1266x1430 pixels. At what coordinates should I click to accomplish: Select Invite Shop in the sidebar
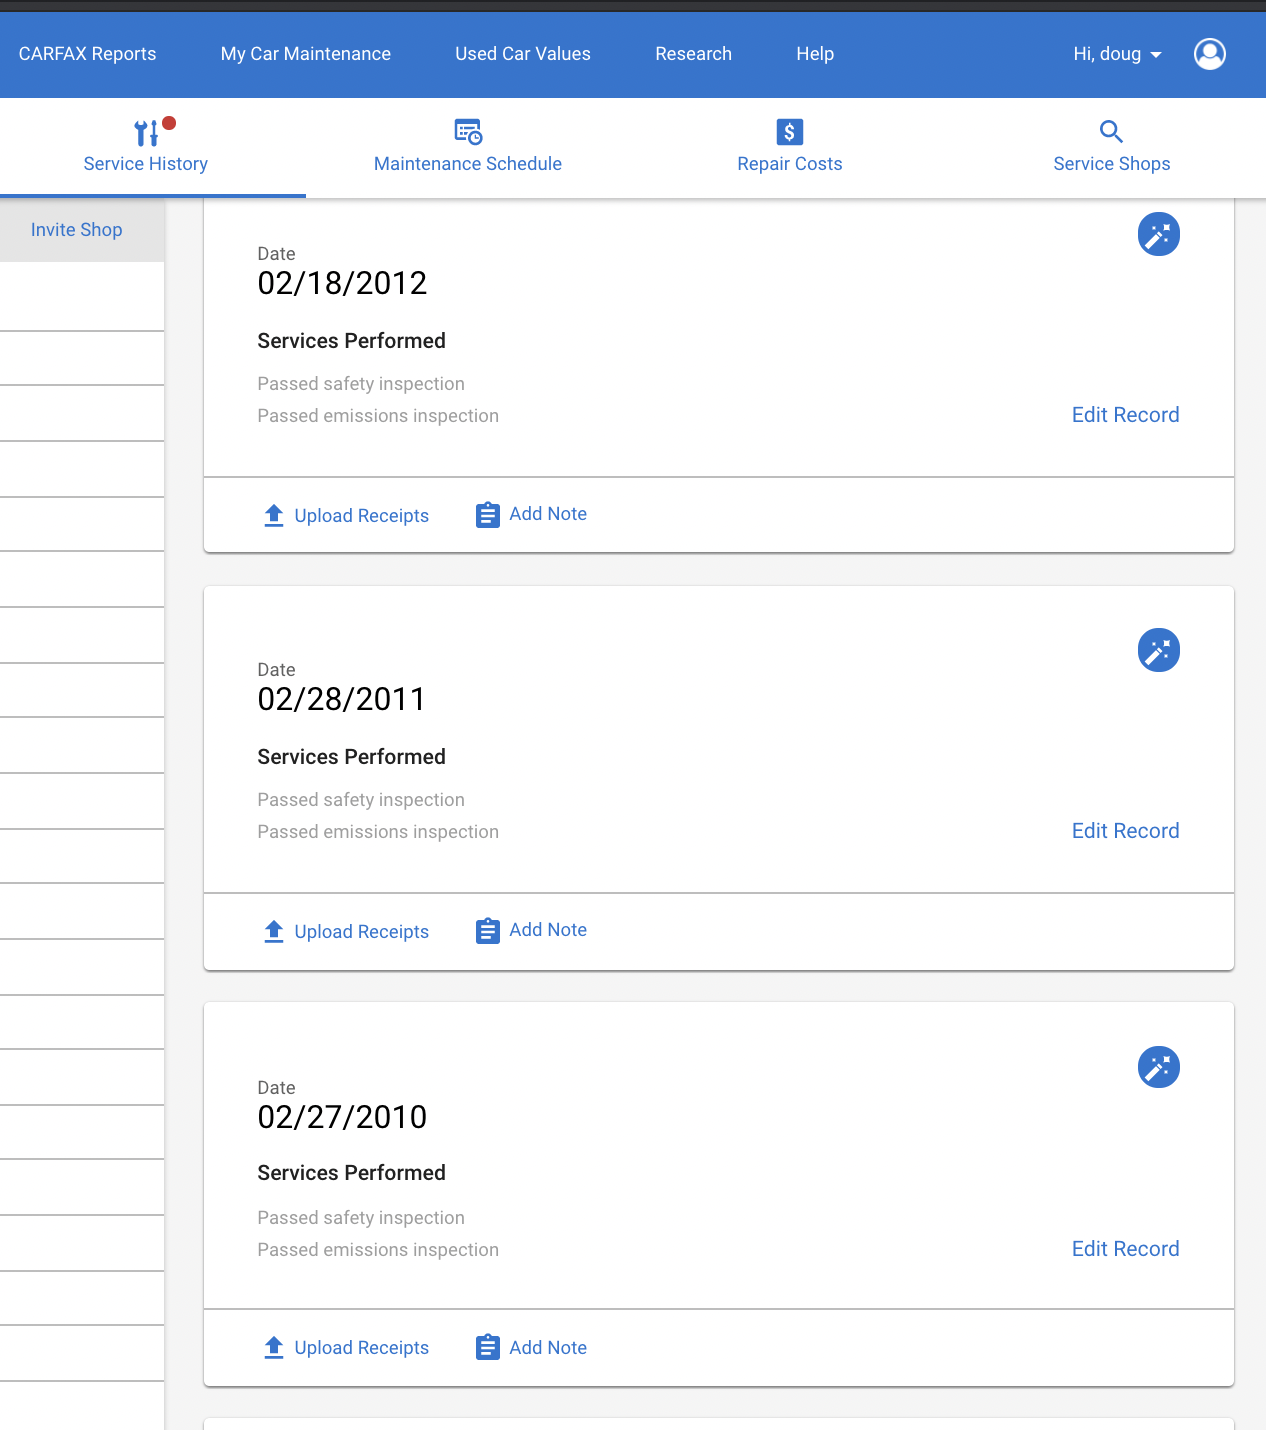(77, 230)
